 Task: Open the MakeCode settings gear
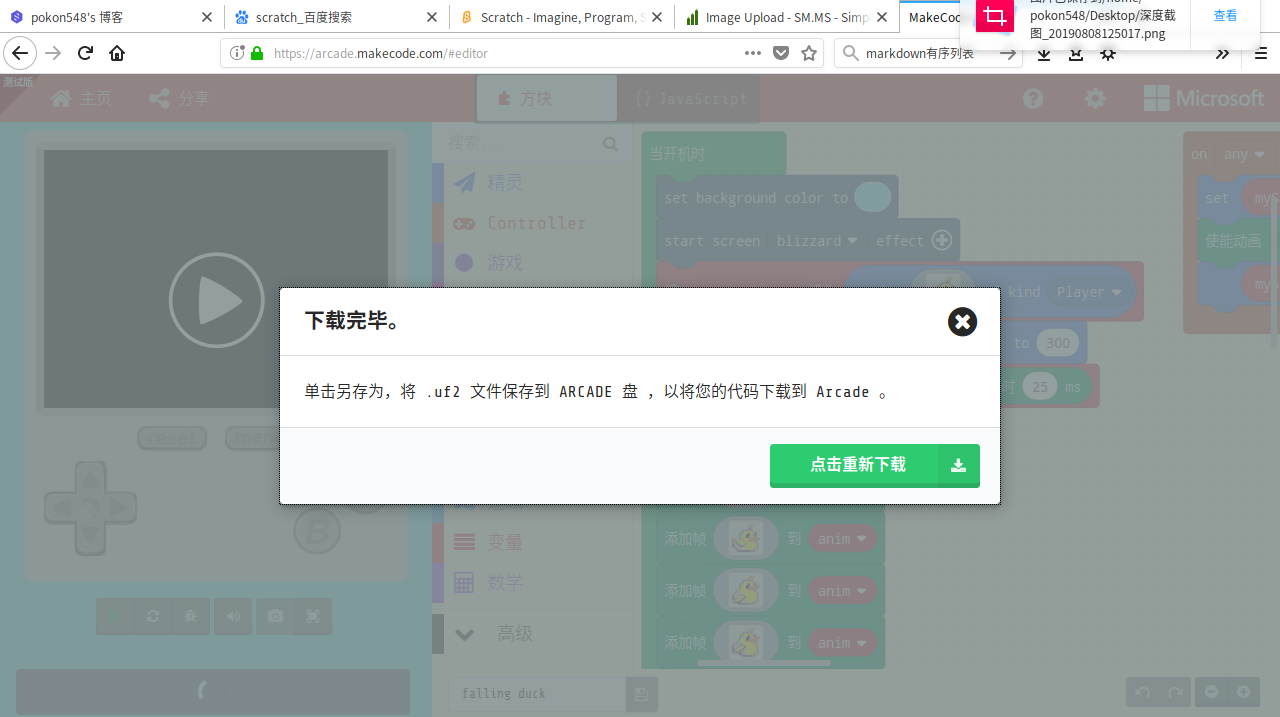[1096, 98]
